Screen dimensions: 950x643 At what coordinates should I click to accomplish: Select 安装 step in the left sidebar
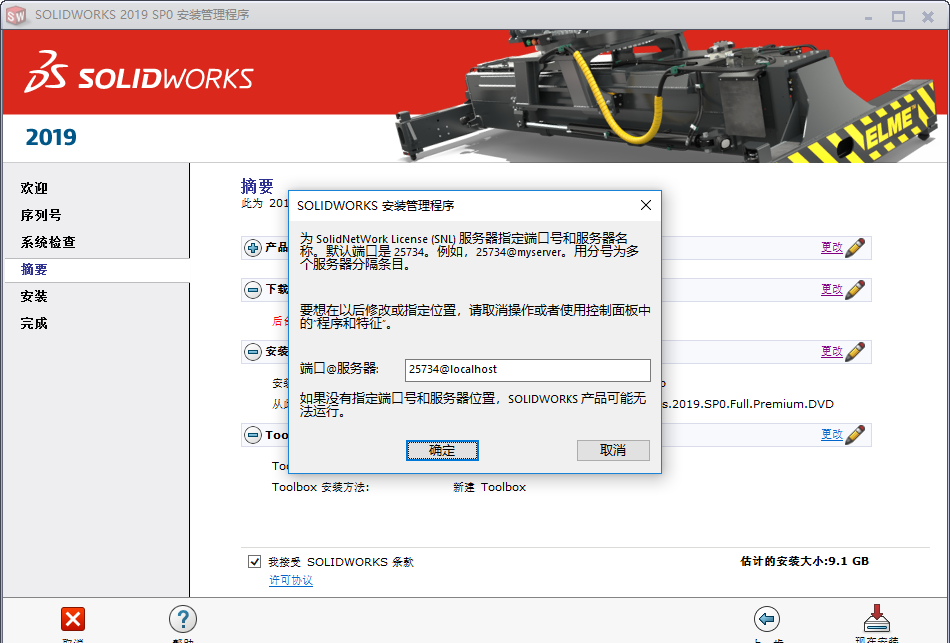coord(34,296)
